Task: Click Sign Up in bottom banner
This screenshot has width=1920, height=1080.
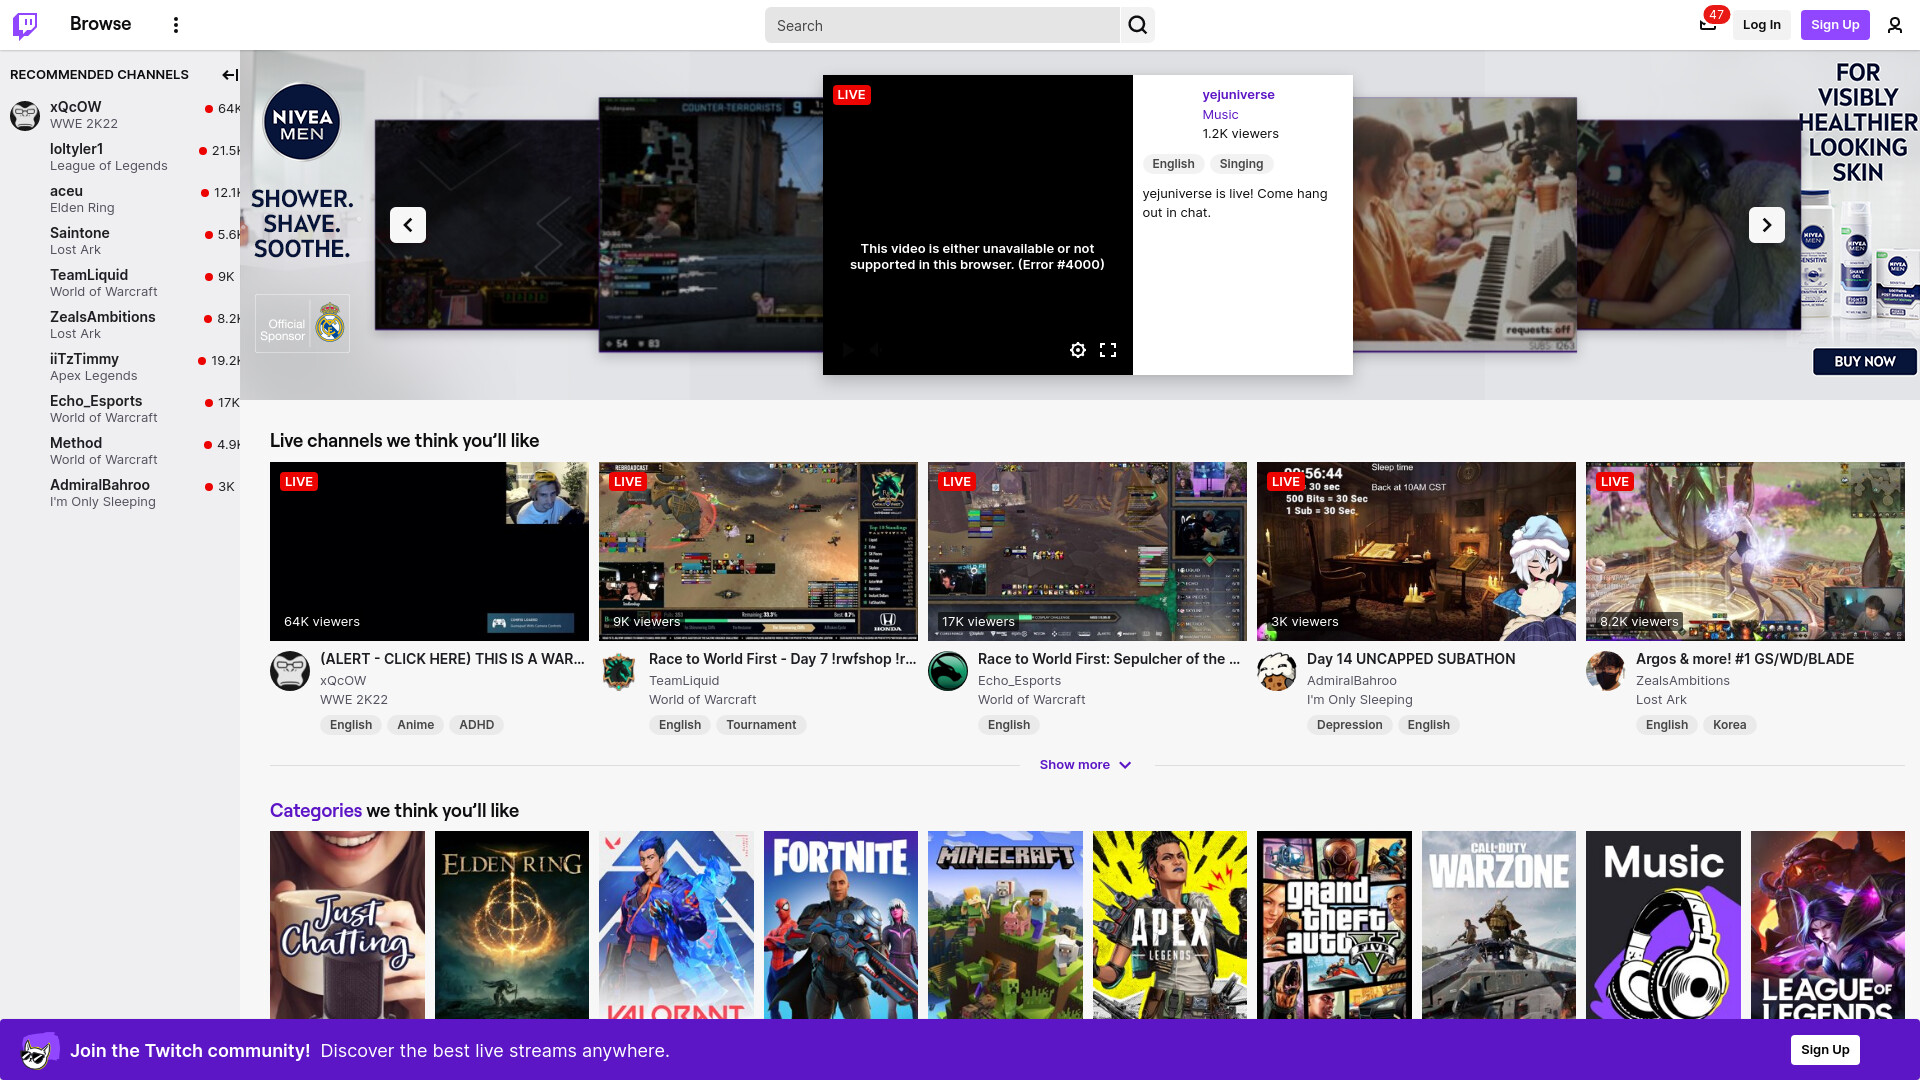Action: click(x=1825, y=1050)
